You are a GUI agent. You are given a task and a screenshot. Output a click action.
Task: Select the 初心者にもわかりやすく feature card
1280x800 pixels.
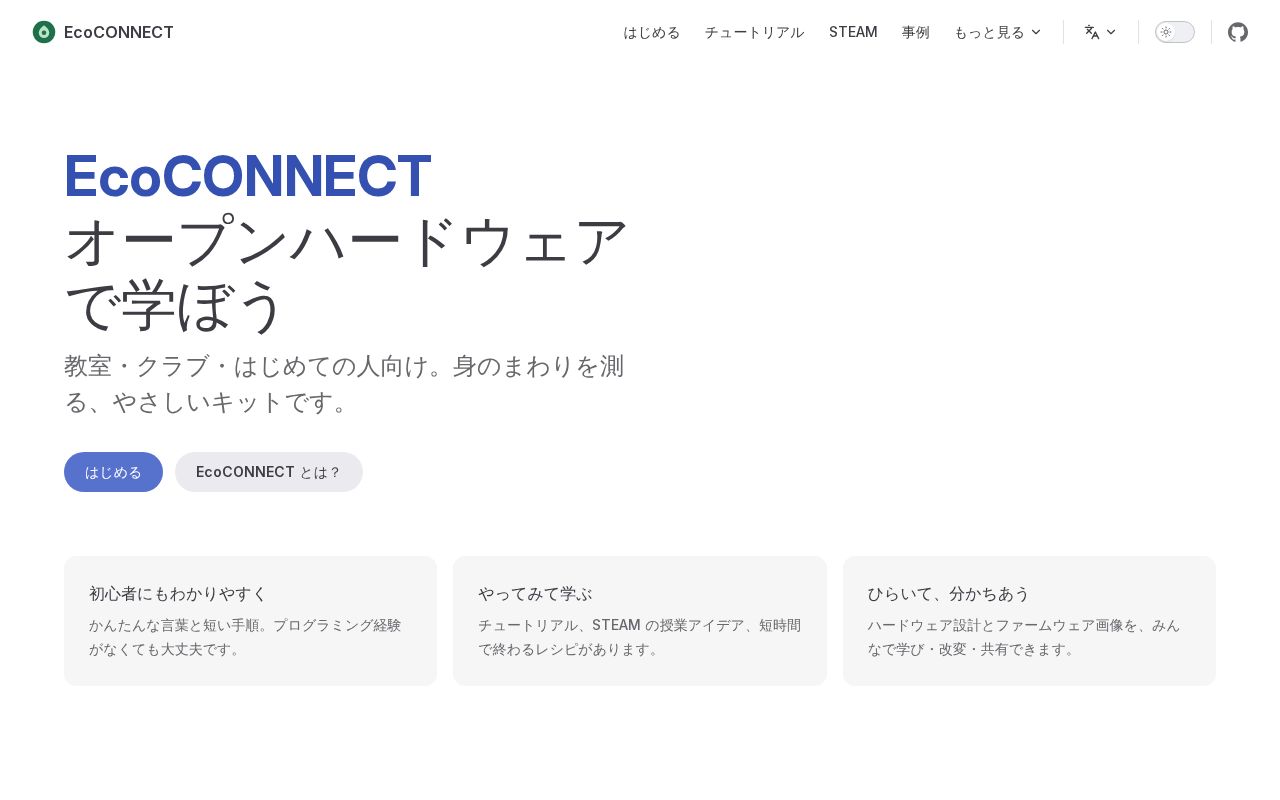(250, 621)
